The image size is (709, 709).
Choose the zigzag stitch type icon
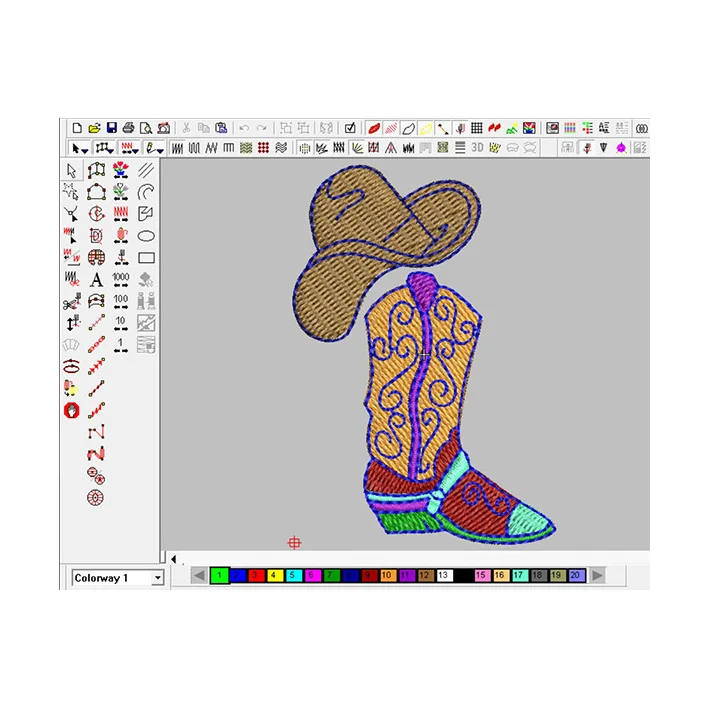211,148
